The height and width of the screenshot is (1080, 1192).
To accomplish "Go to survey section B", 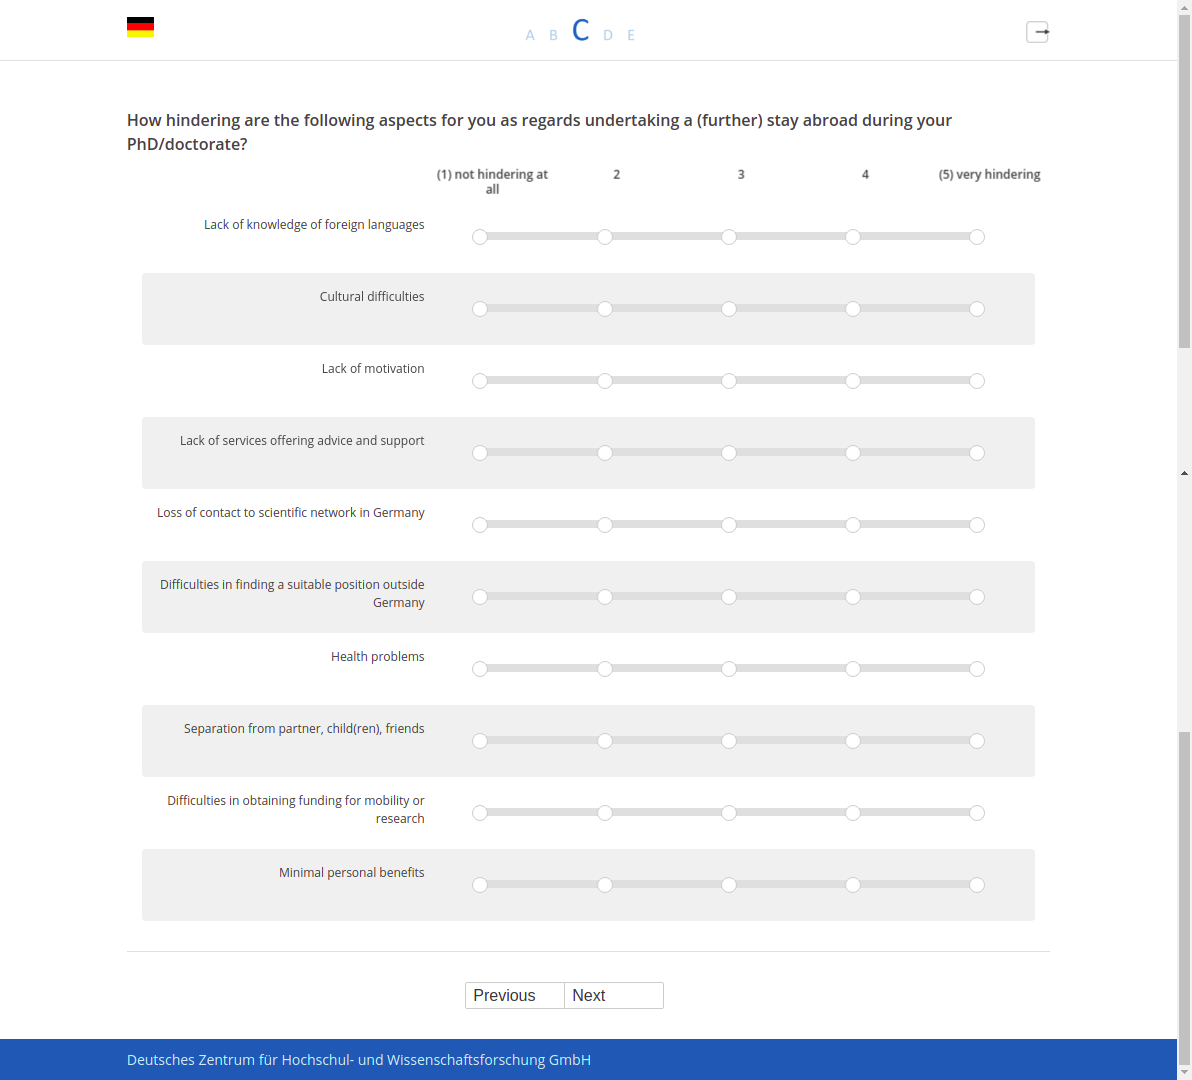I will pyautogui.click(x=553, y=35).
